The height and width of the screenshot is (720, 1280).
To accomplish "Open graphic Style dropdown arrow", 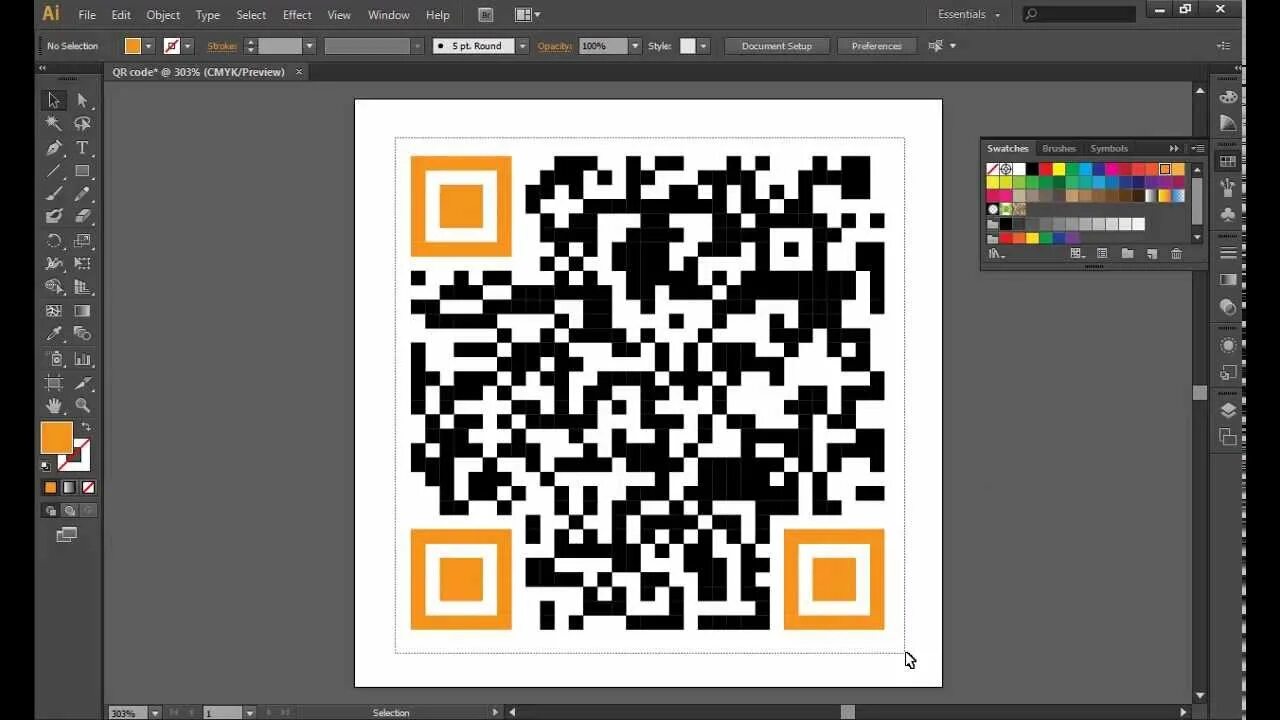I will click(x=704, y=46).
